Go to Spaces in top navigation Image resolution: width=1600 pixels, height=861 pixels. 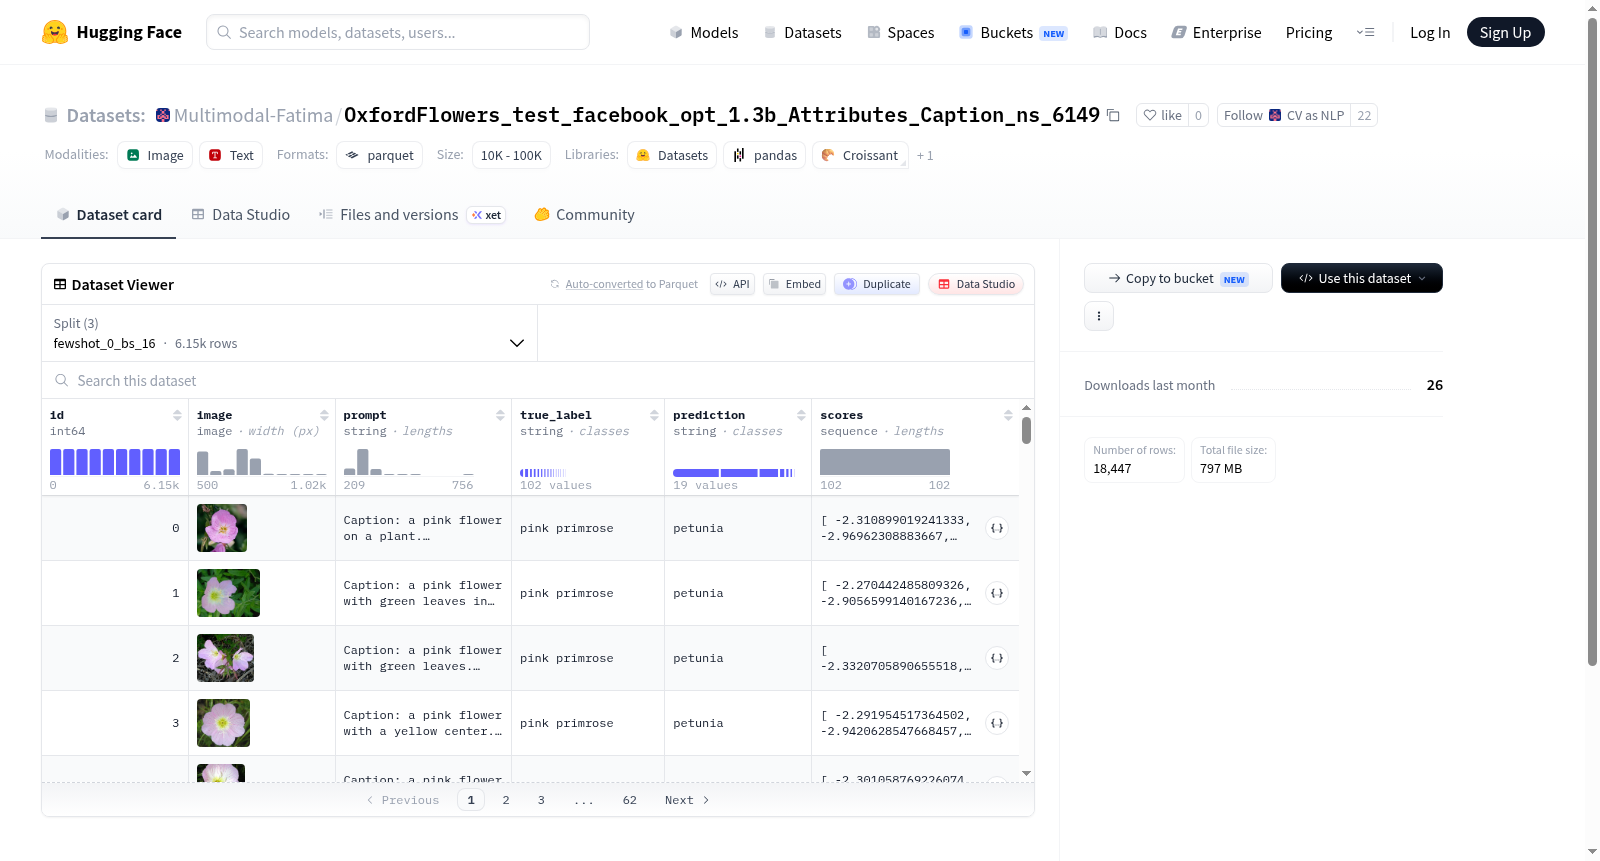(x=901, y=32)
